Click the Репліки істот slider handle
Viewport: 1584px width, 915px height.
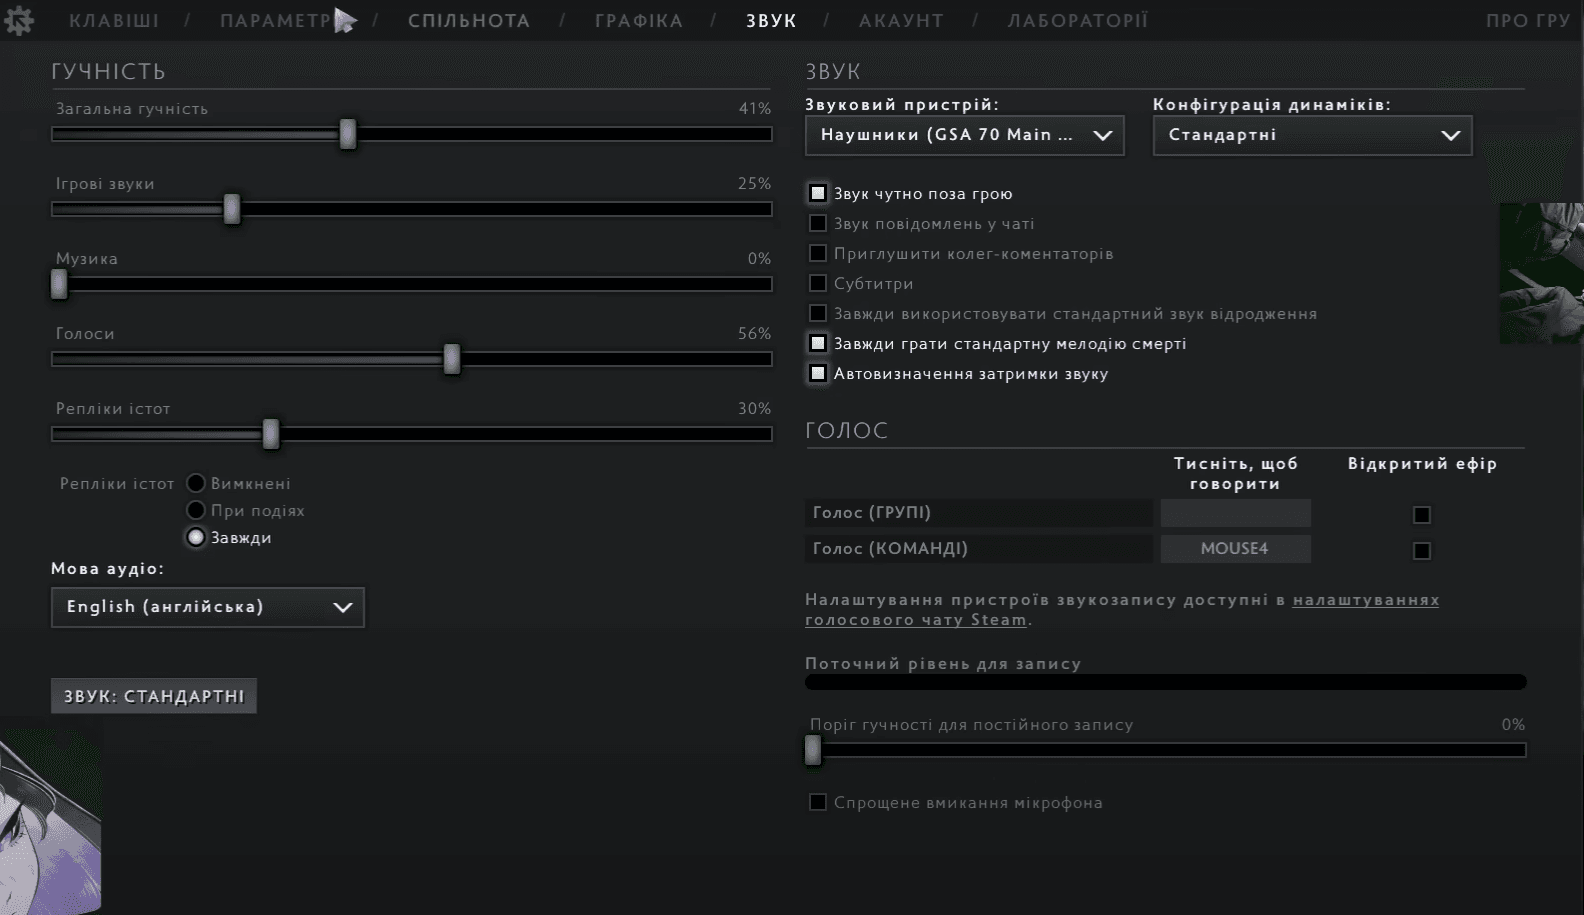tap(271, 434)
